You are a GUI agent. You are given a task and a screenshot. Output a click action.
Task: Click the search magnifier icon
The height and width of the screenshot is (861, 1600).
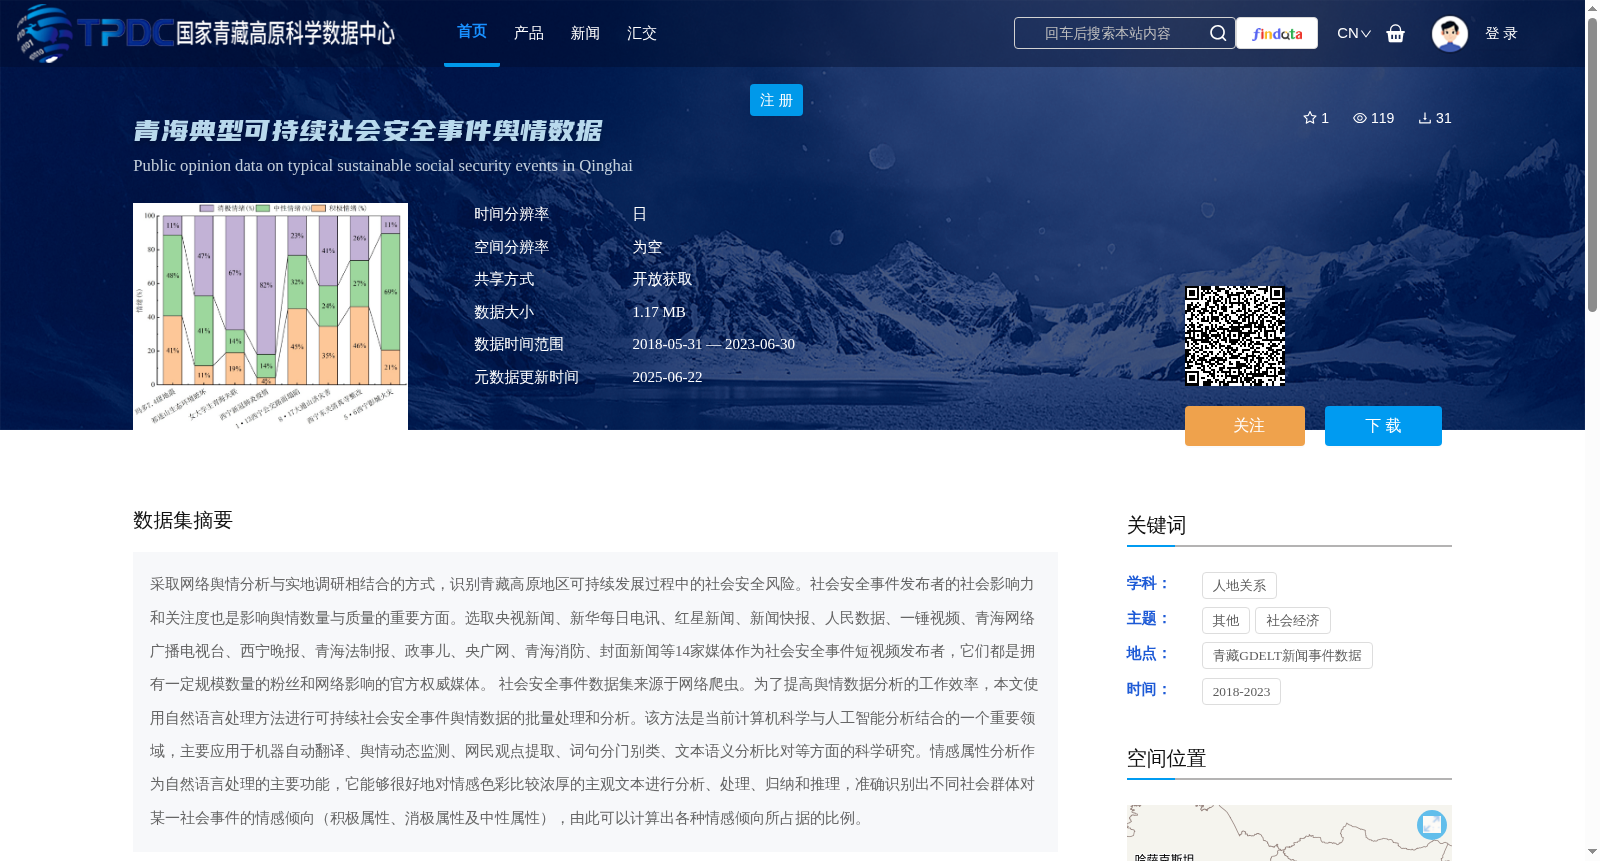pyautogui.click(x=1217, y=33)
